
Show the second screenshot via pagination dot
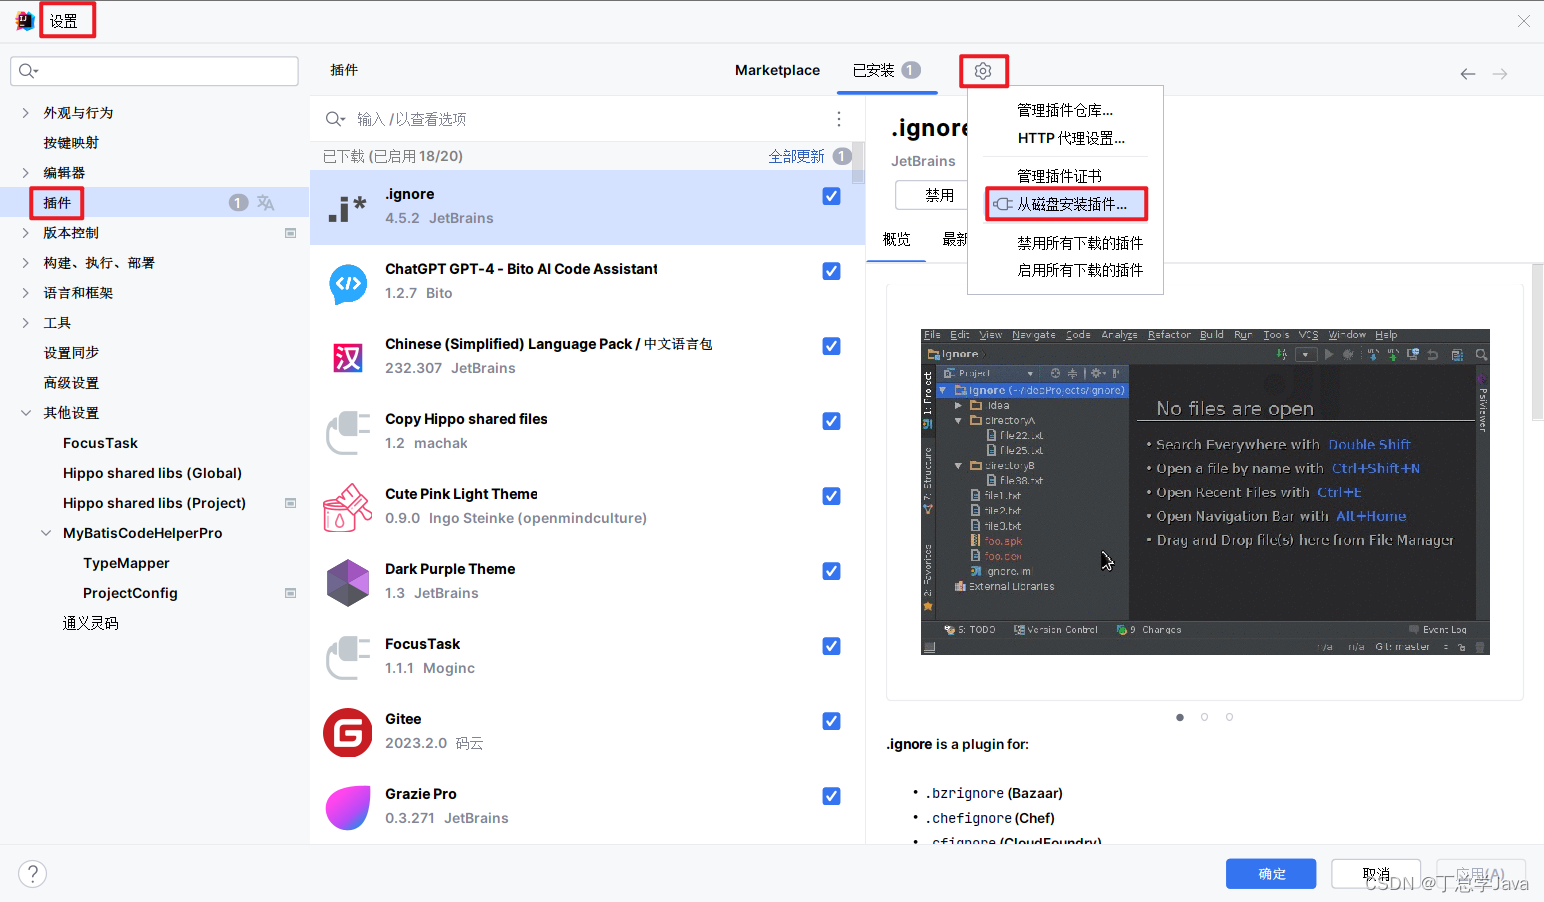pos(1204,717)
